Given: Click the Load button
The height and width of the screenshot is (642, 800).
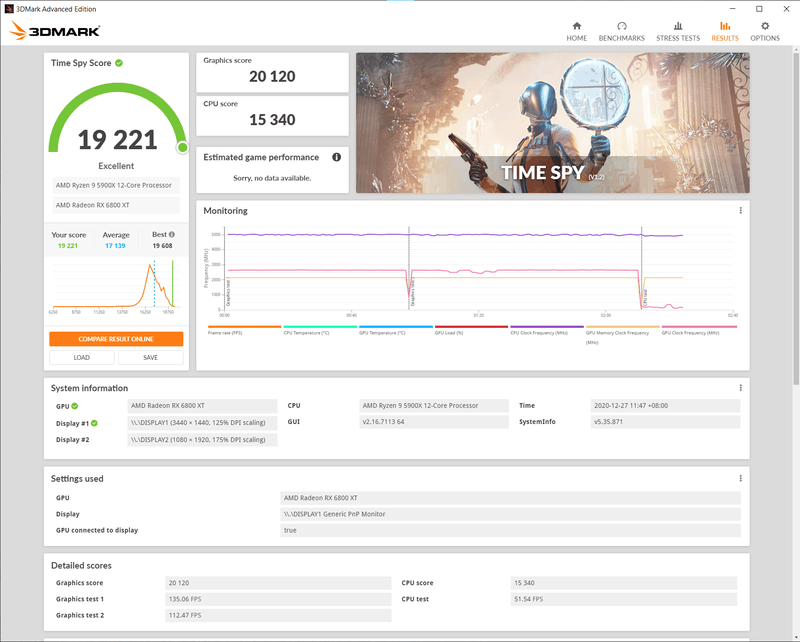Looking at the screenshot, I should [x=82, y=357].
